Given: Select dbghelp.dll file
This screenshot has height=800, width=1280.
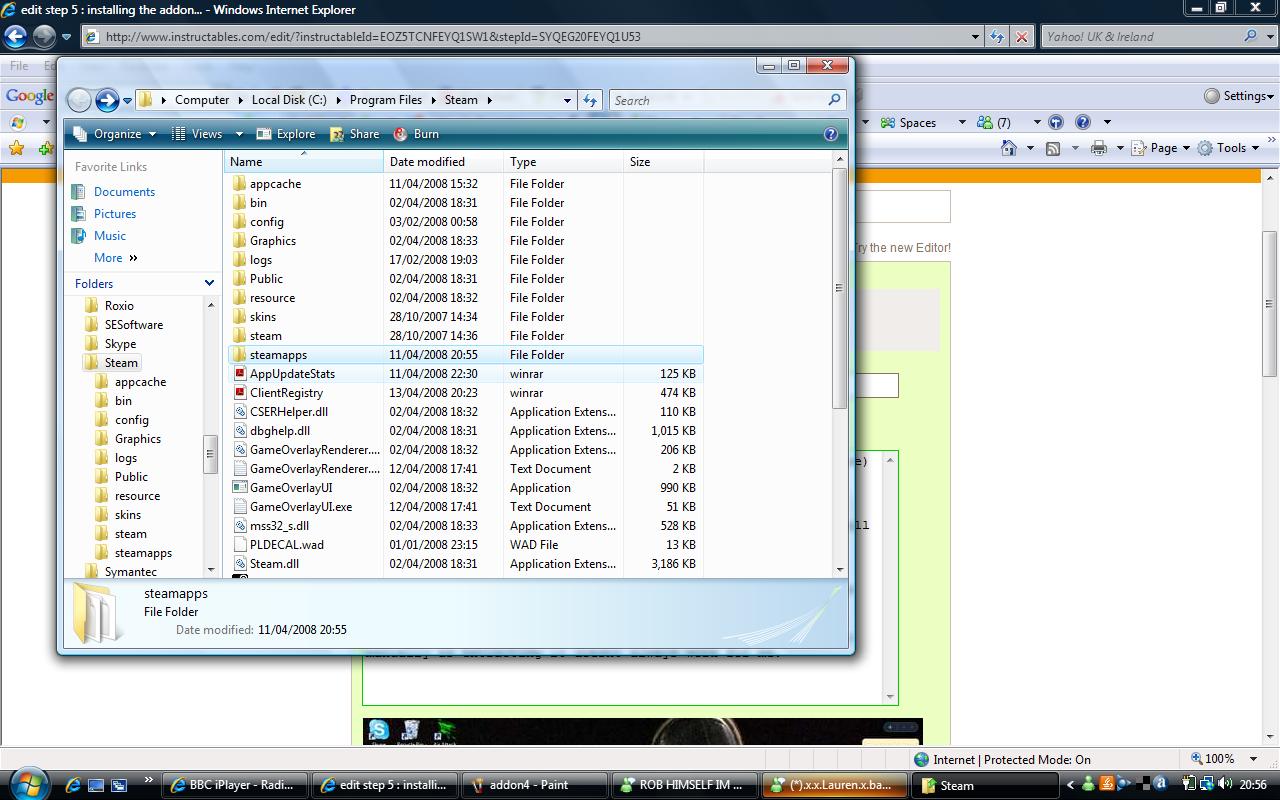Looking at the screenshot, I should click(x=280, y=431).
